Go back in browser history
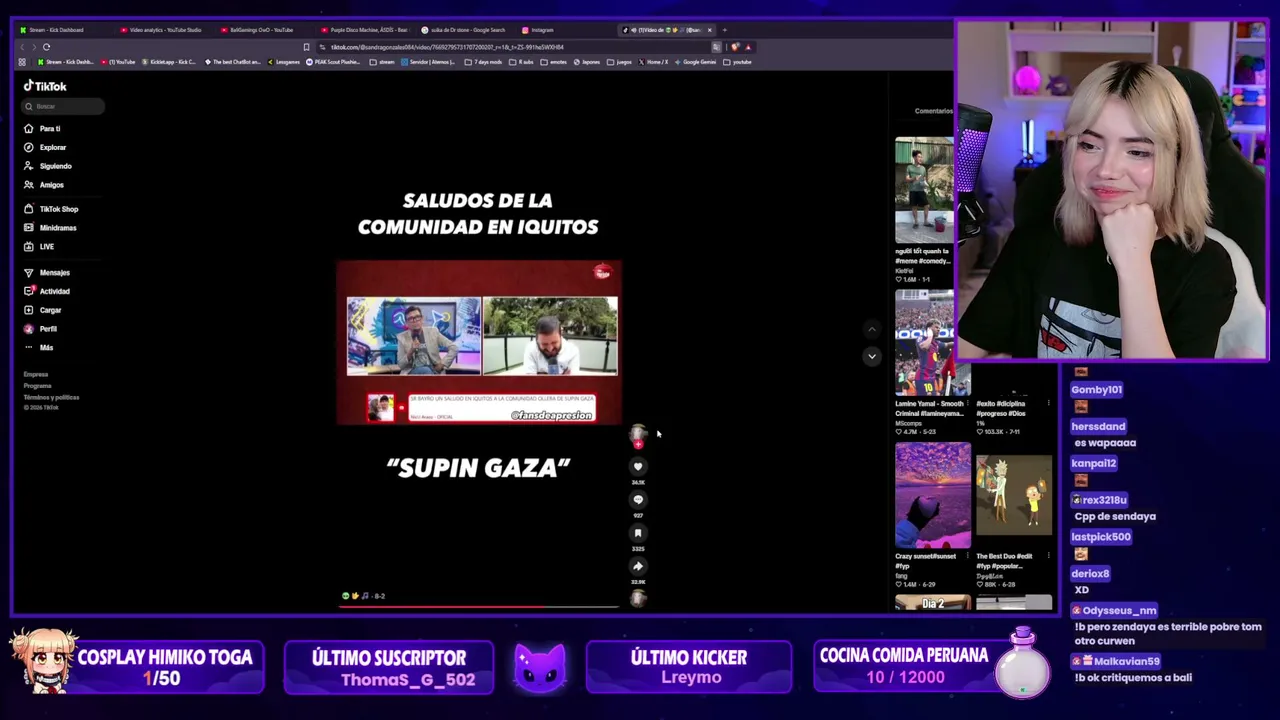The image size is (1280, 720). [22, 47]
